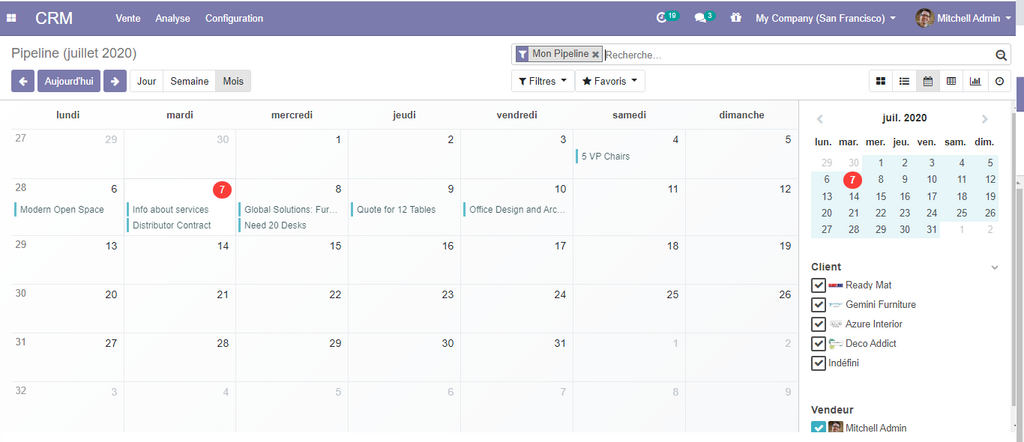1024x442 pixels.
Task: Open the Configuration menu
Action: (x=234, y=18)
